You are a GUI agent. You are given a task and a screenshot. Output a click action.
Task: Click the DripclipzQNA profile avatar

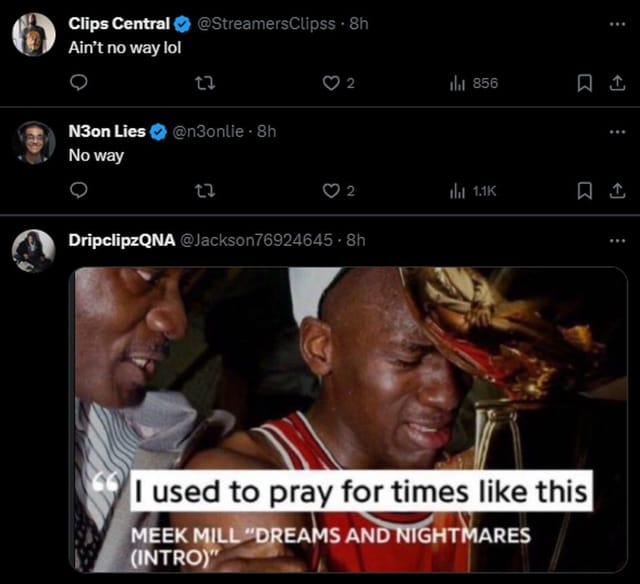pyautogui.click(x=33, y=250)
